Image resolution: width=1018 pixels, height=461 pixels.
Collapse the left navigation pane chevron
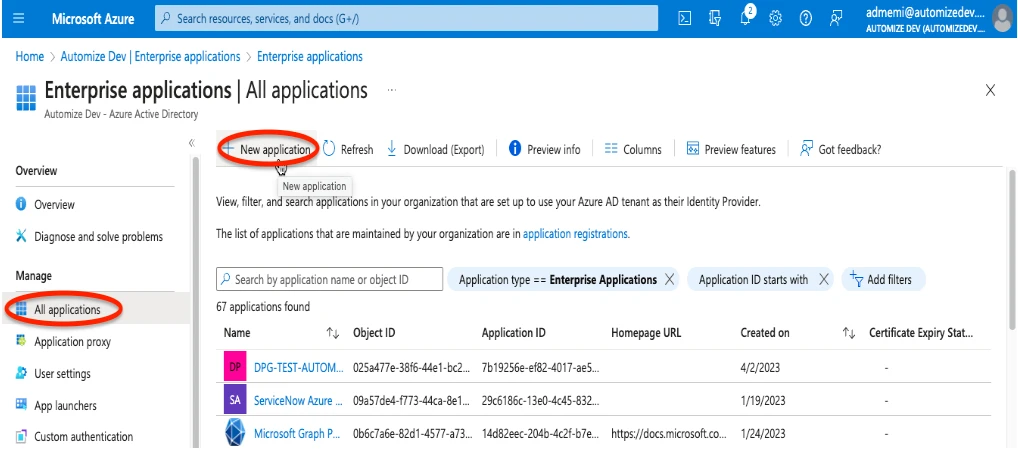[x=192, y=144]
